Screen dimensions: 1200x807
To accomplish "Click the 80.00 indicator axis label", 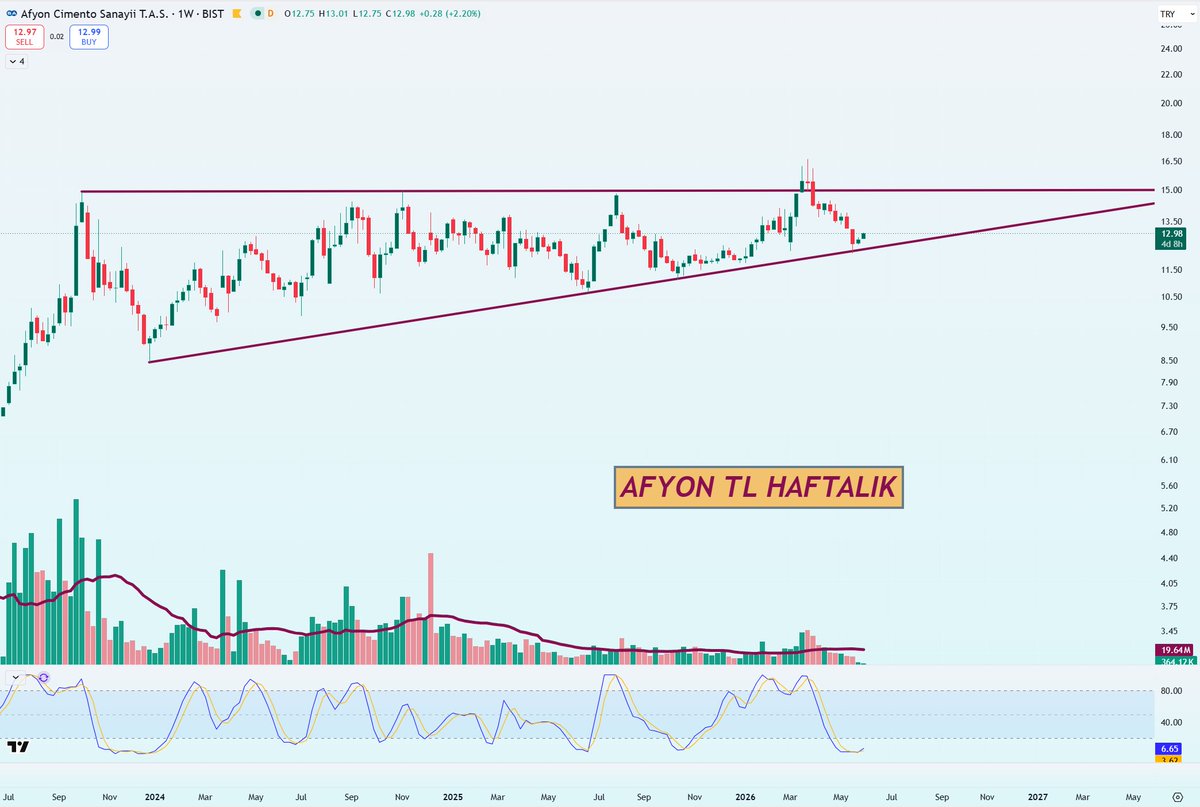I will click(x=1169, y=691).
